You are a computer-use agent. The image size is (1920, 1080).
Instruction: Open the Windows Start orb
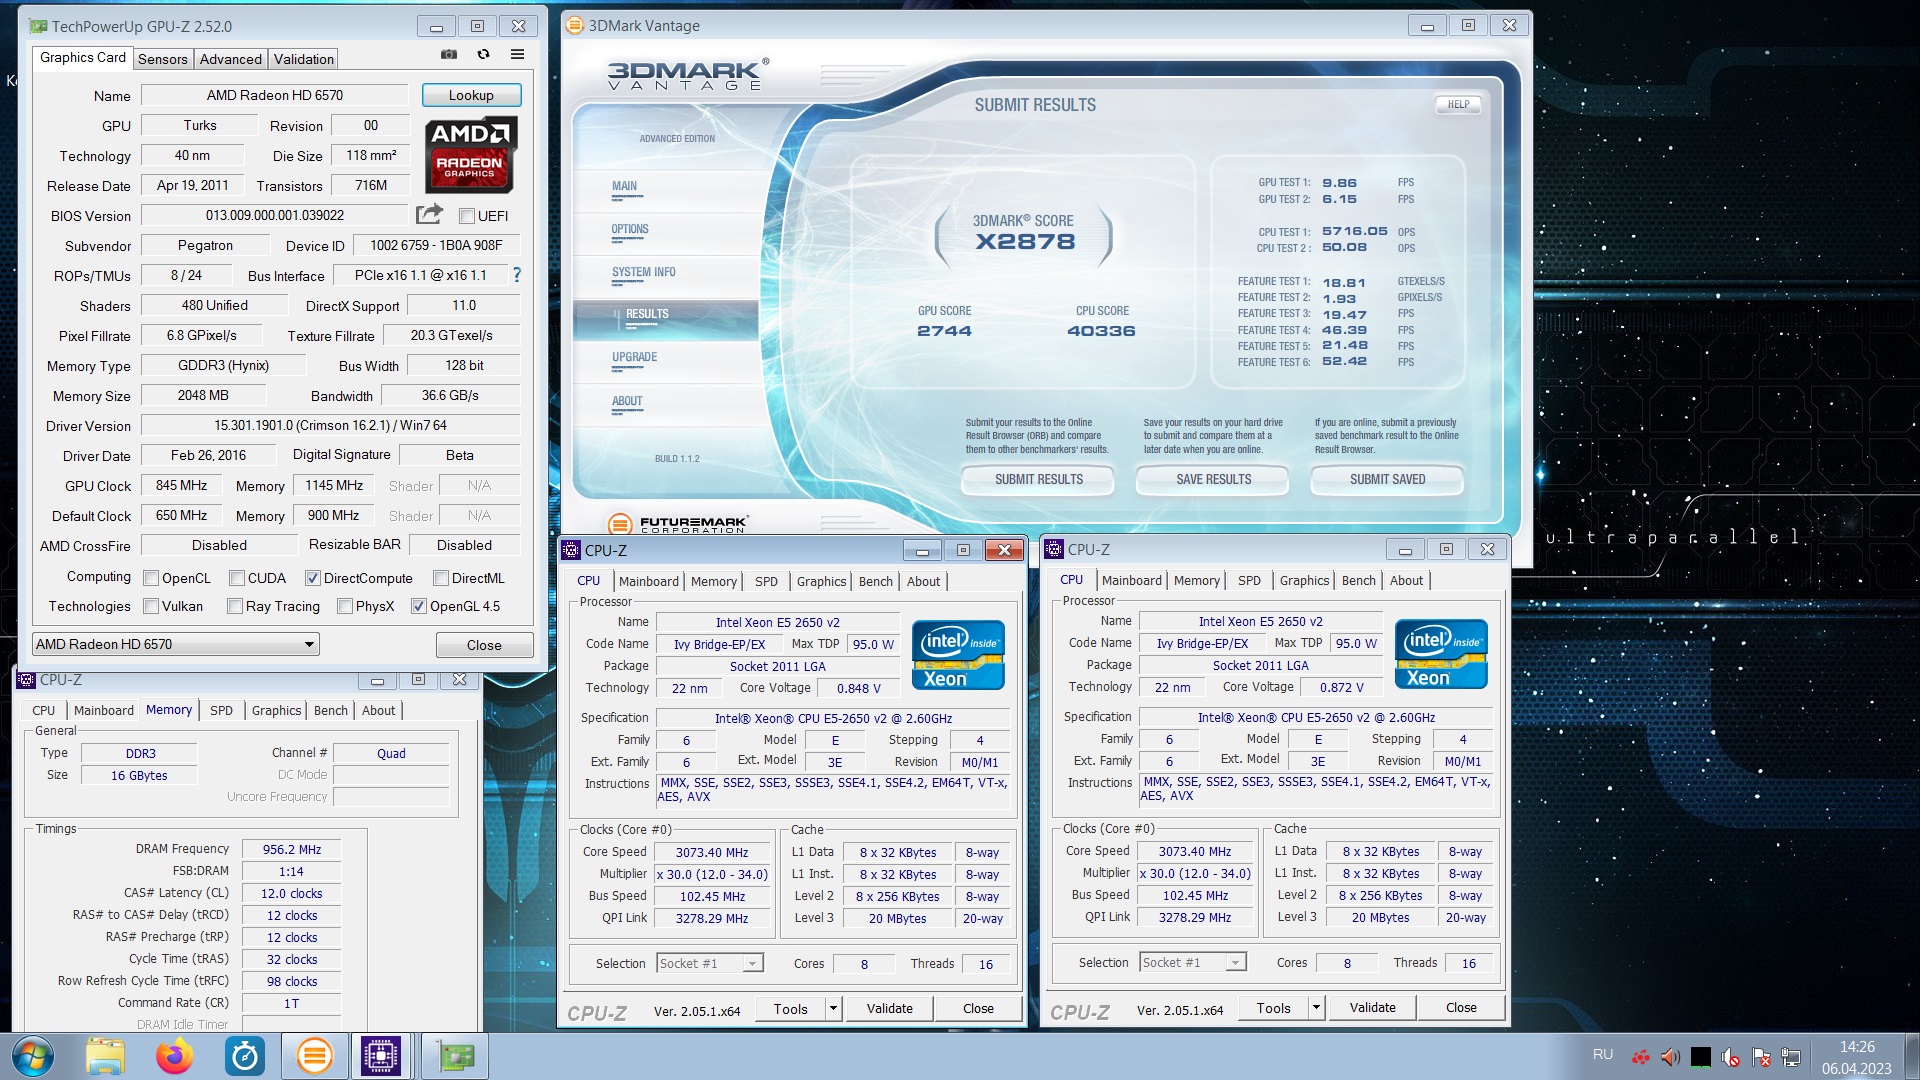click(x=33, y=1057)
